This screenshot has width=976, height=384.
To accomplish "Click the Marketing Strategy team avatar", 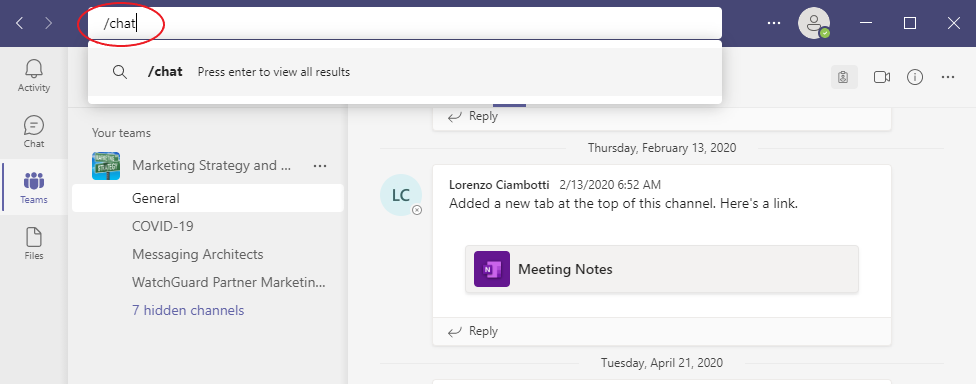I will point(106,166).
